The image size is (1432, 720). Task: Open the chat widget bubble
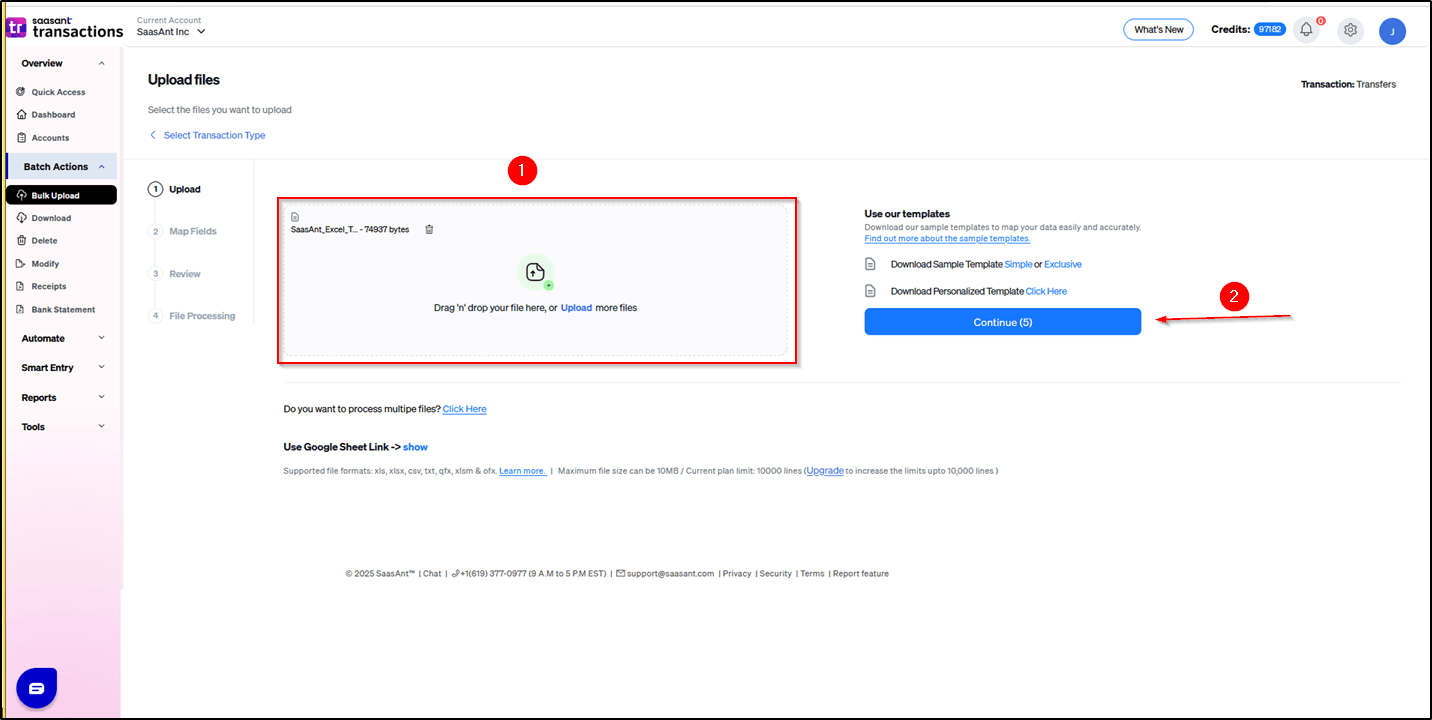pyautogui.click(x=37, y=688)
